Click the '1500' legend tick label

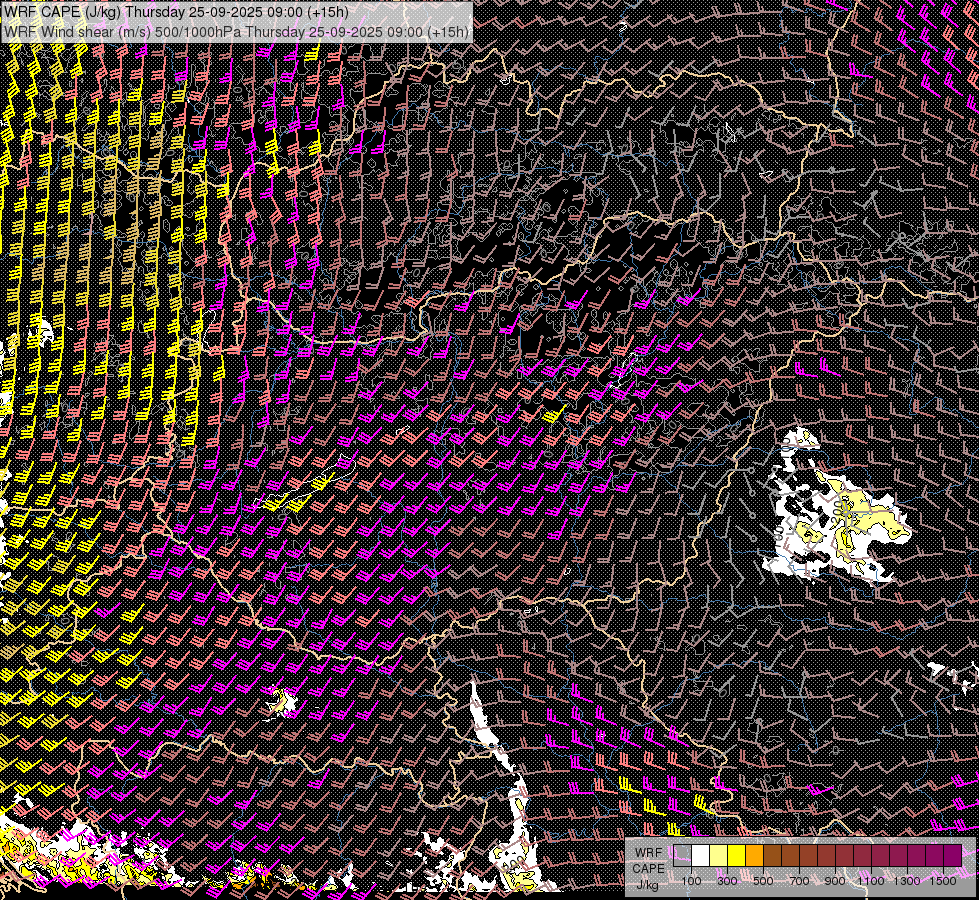[x=943, y=881]
